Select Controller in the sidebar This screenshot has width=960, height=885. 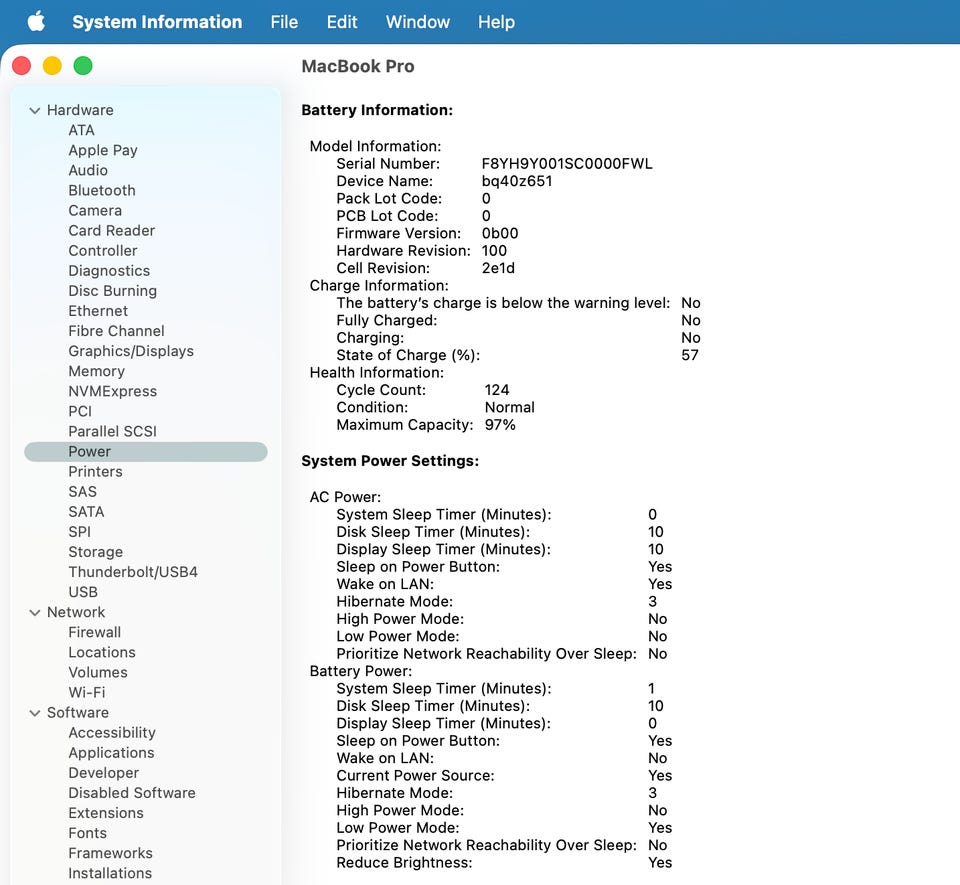click(x=103, y=251)
